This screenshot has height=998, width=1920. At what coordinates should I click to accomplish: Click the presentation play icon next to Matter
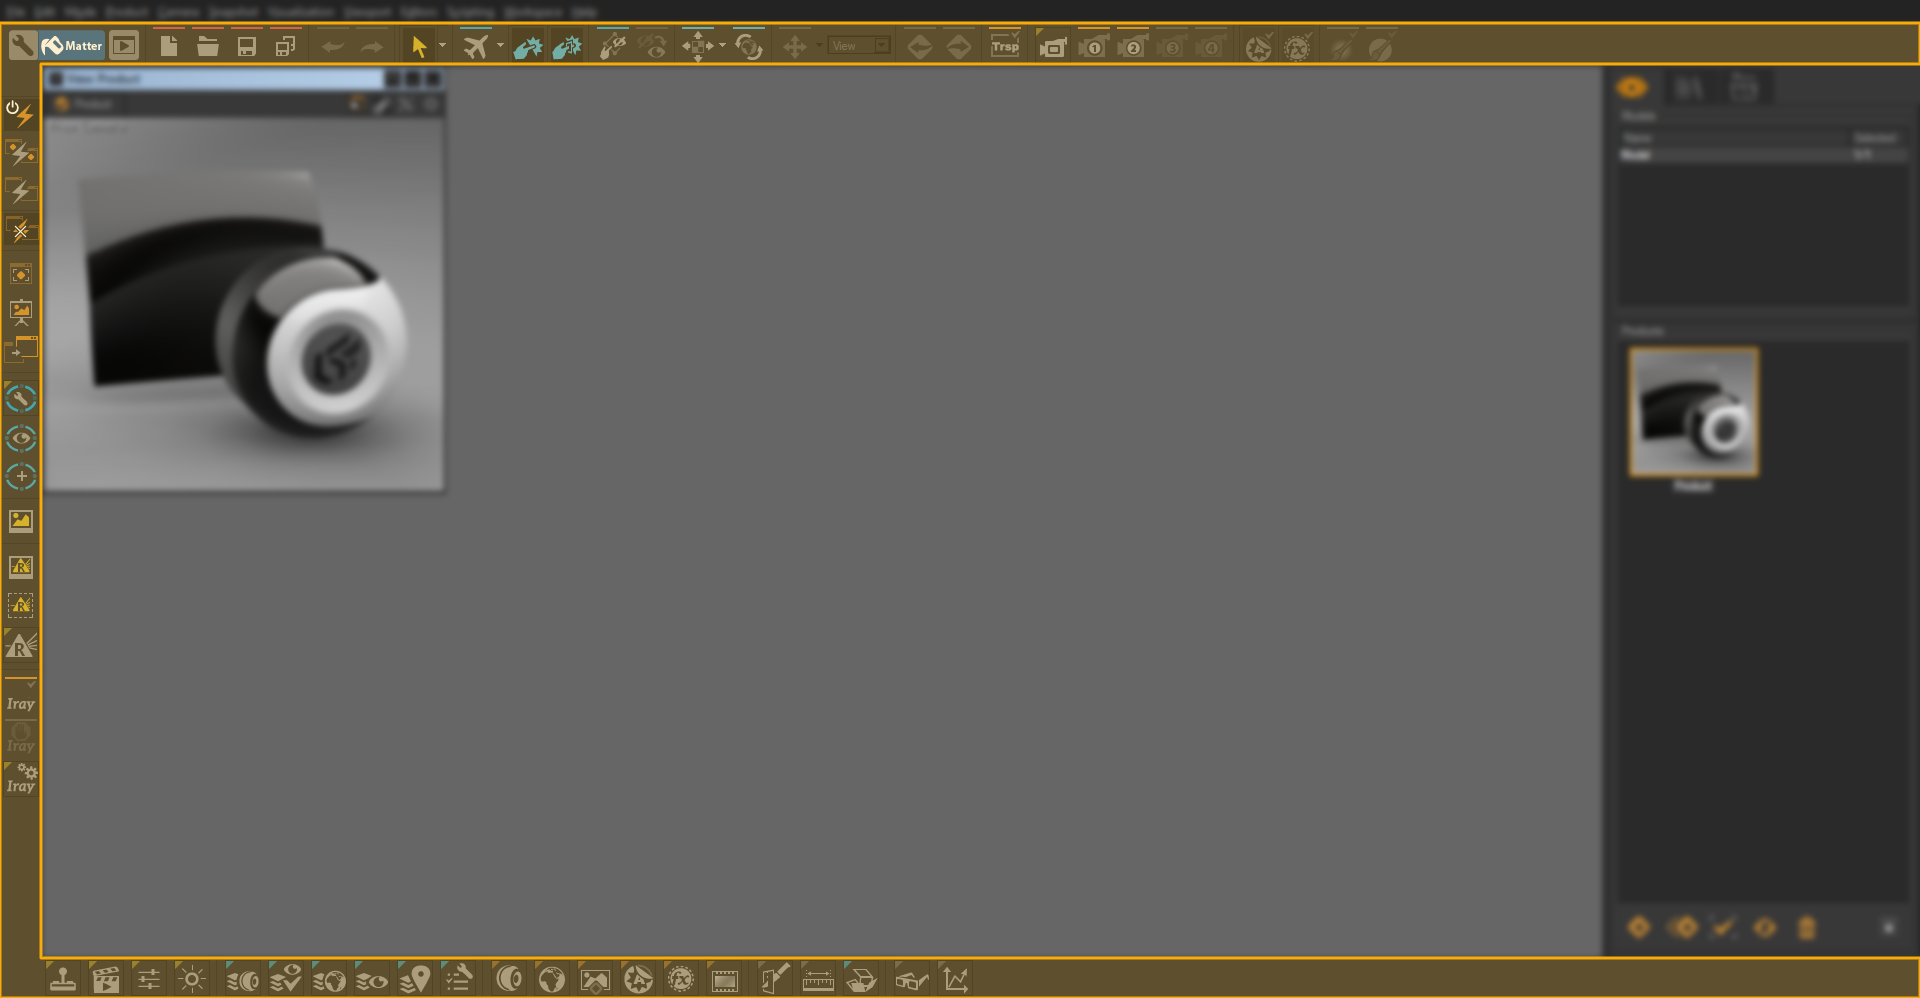pyautogui.click(x=124, y=45)
